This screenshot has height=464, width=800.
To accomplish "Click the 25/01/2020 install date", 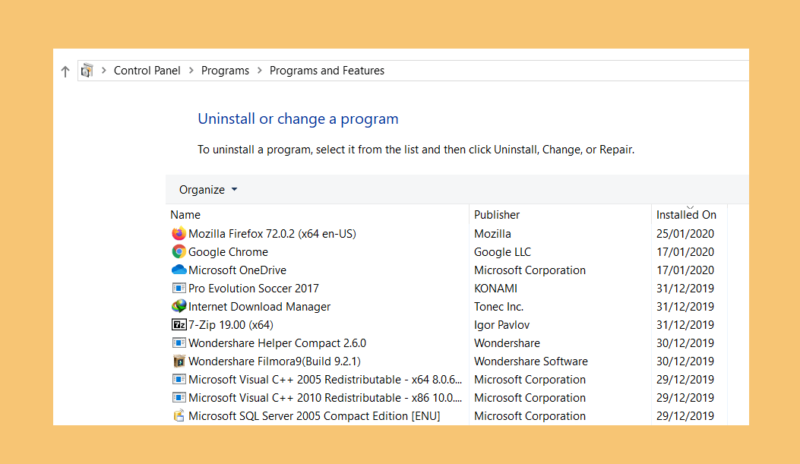I will pyautogui.click(x=685, y=234).
